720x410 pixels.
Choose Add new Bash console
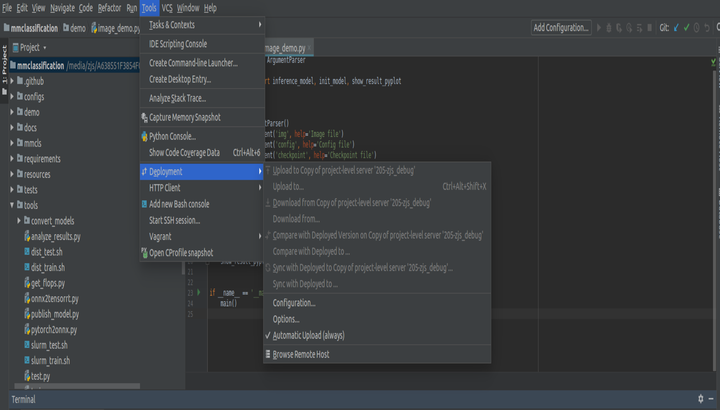coord(202,204)
